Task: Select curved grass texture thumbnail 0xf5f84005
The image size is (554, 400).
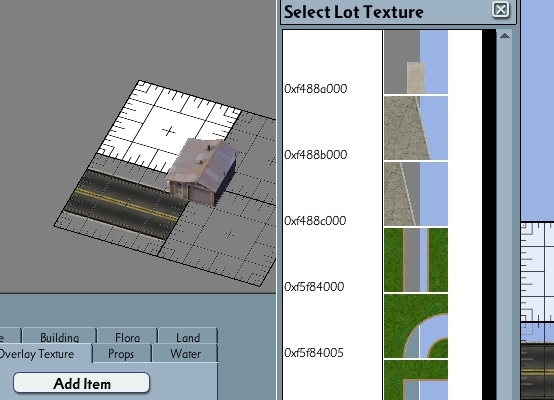Action: tap(416, 326)
